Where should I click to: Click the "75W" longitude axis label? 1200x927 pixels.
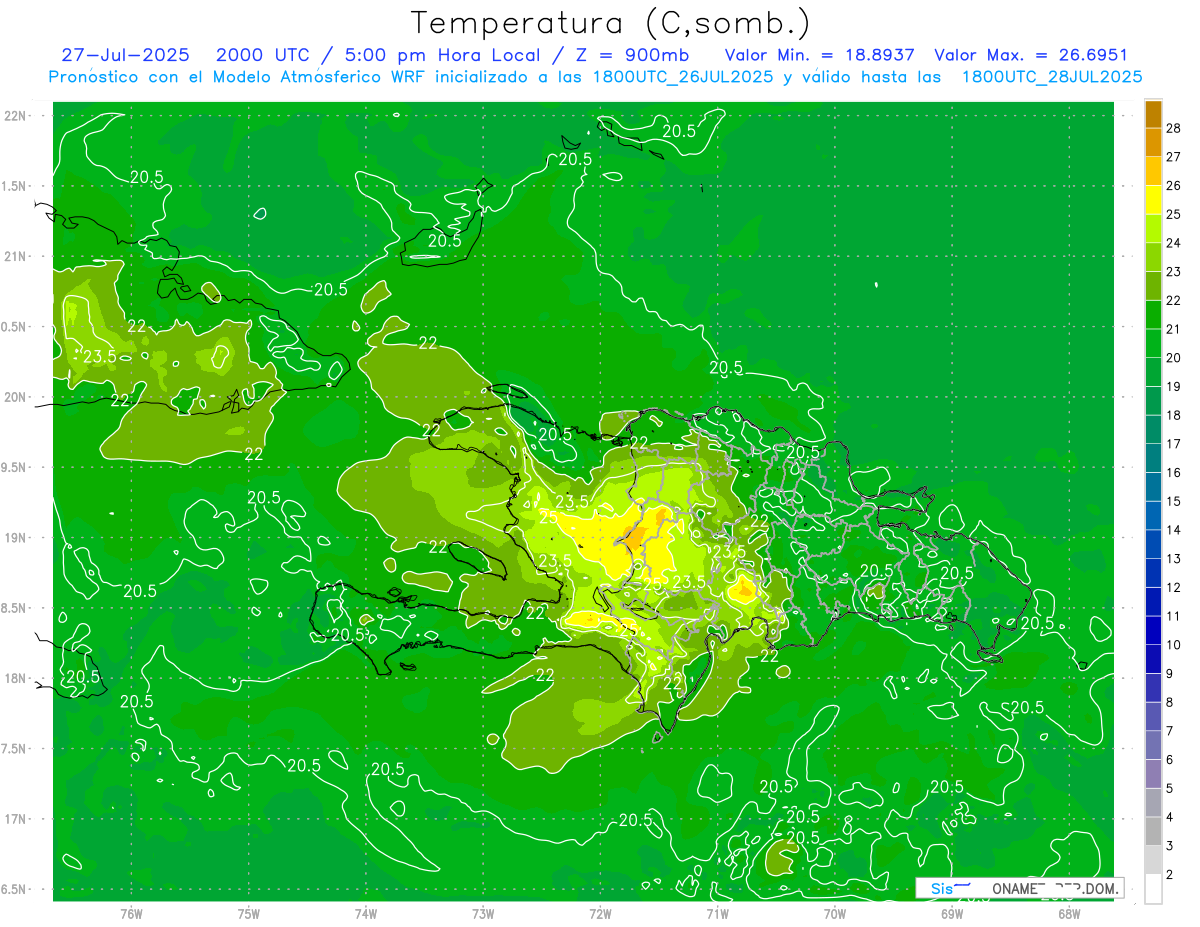pyautogui.click(x=249, y=913)
